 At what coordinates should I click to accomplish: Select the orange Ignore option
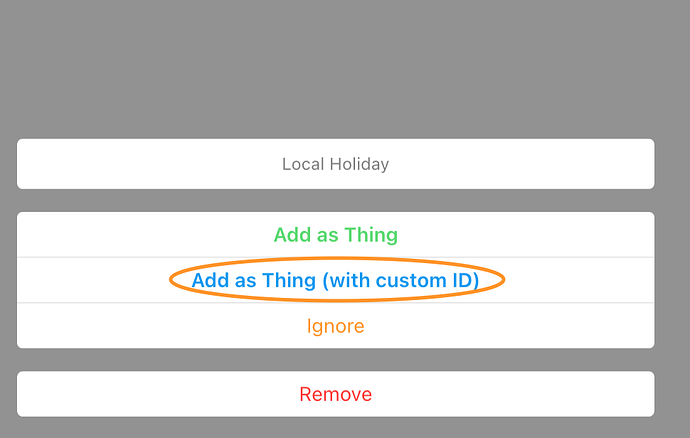coord(335,326)
